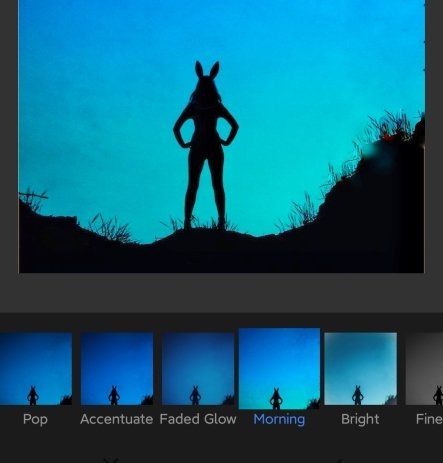Viewport: 443px width, 463px height.
Task: Choose the Bright text label
Action: click(x=360, y=420)
